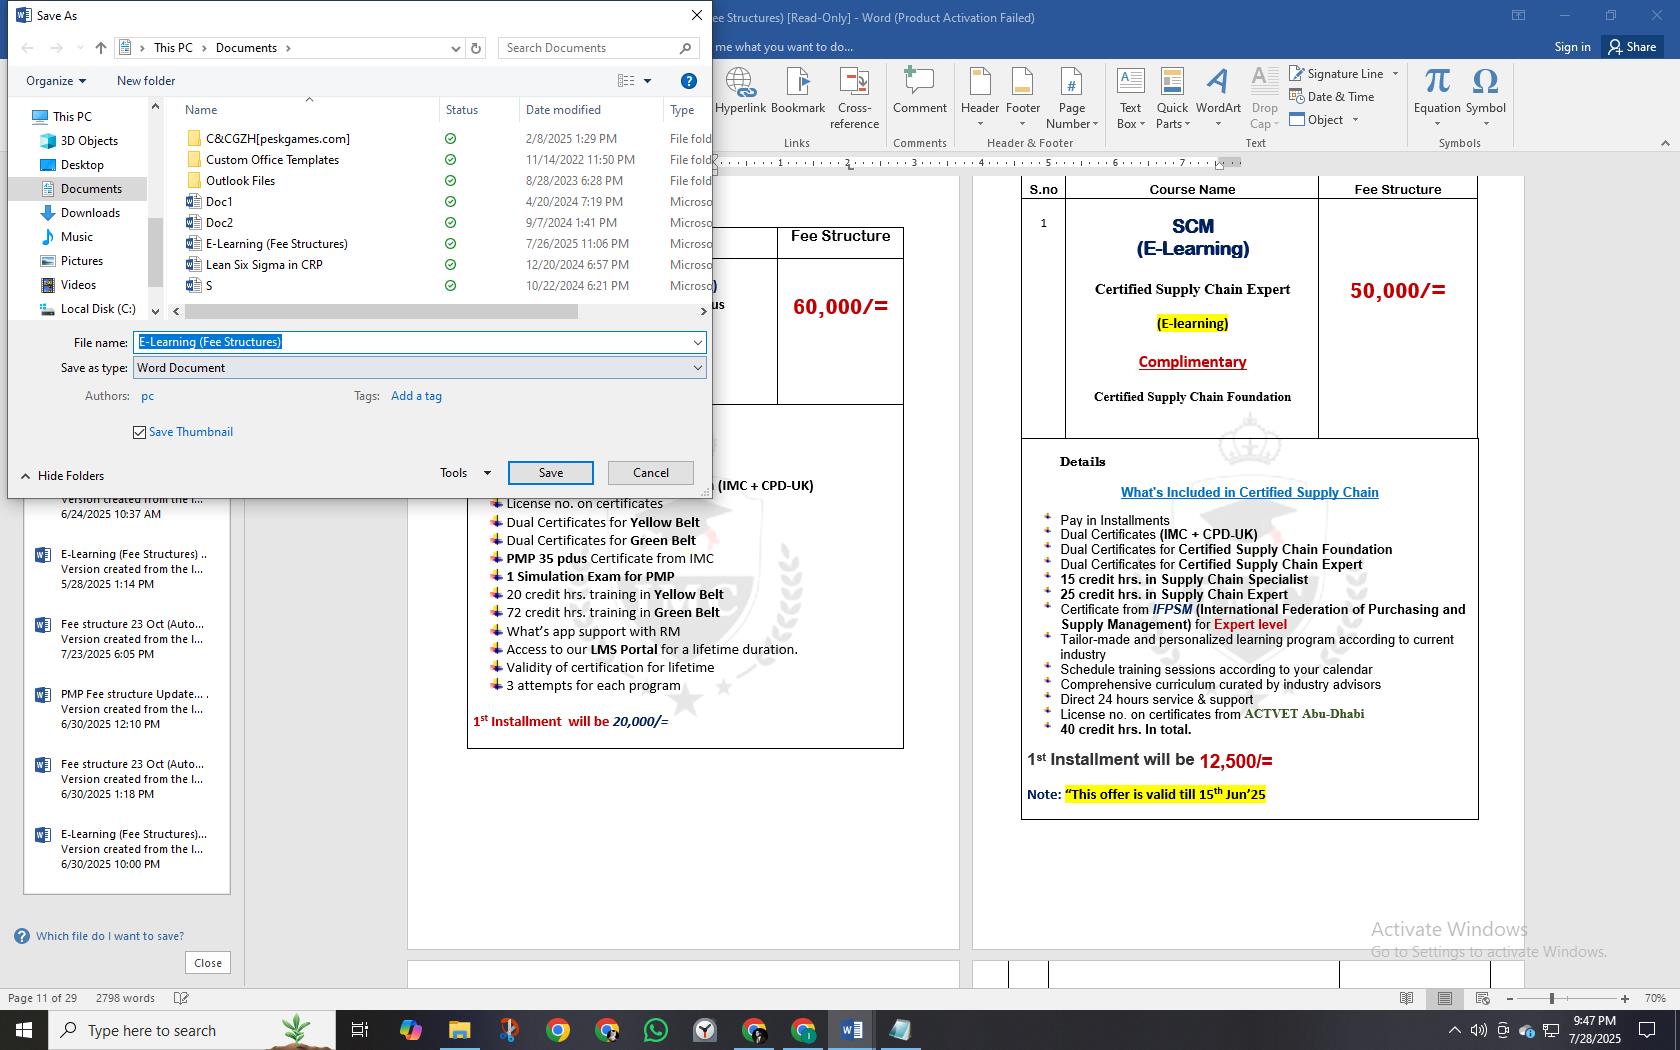The height and width of the screenshot is (1050, 1680).
Task: Cancel the Save As dialog
Action: click(x=651, y=473)
